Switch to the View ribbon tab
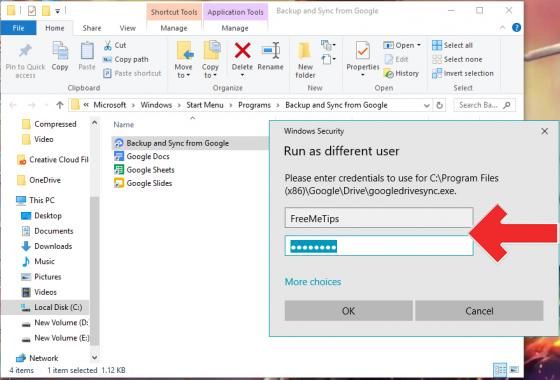The image size is (560, 380). pyautogui.click(x=128, y=28)
